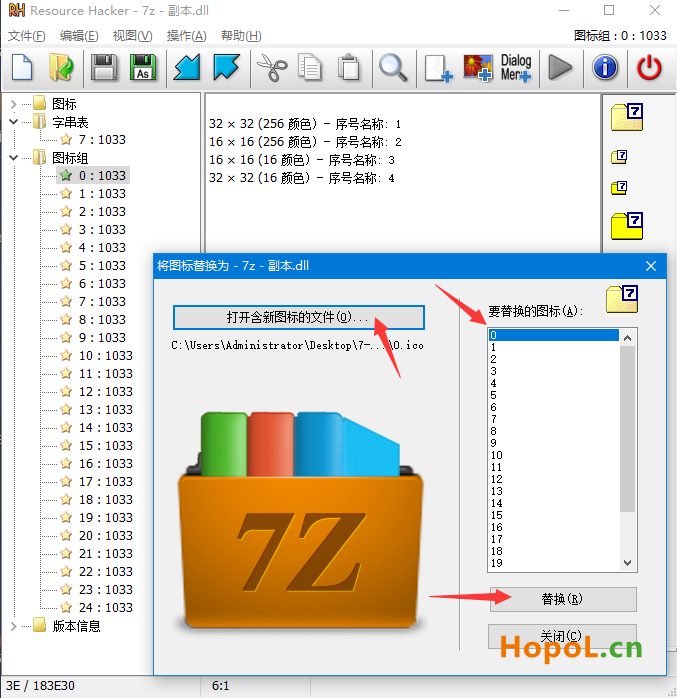Select icon group 24 : 1033
This screenshot has width=677, height=698.
(105, 608)
